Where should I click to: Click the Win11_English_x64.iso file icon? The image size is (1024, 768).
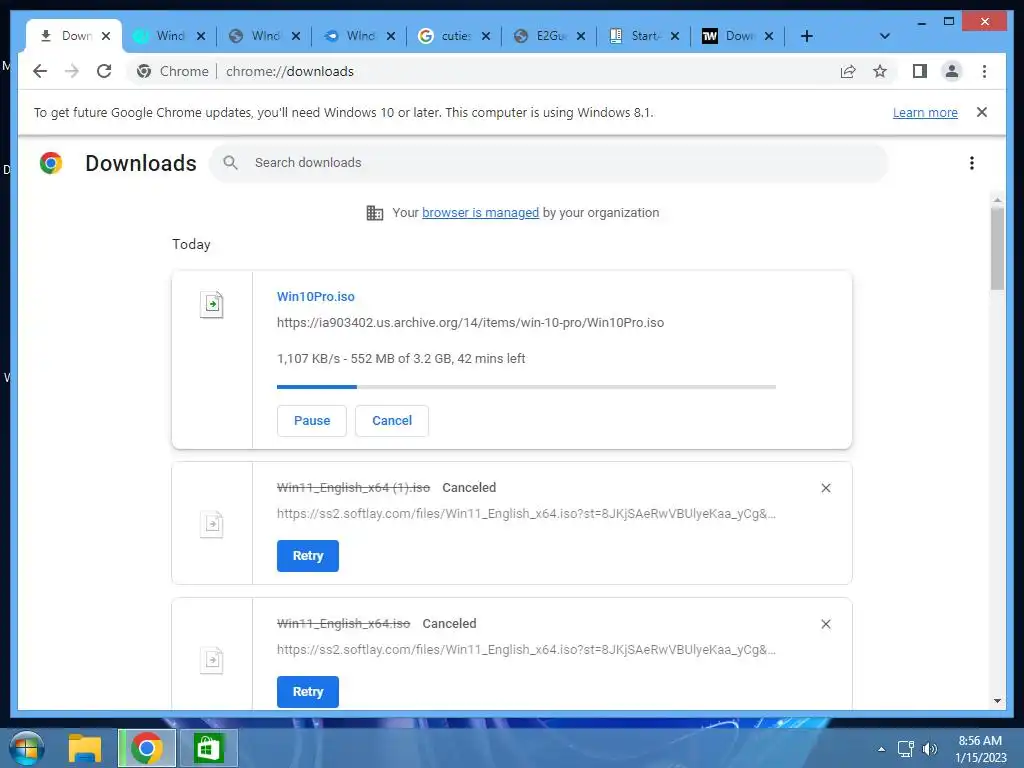212,660
